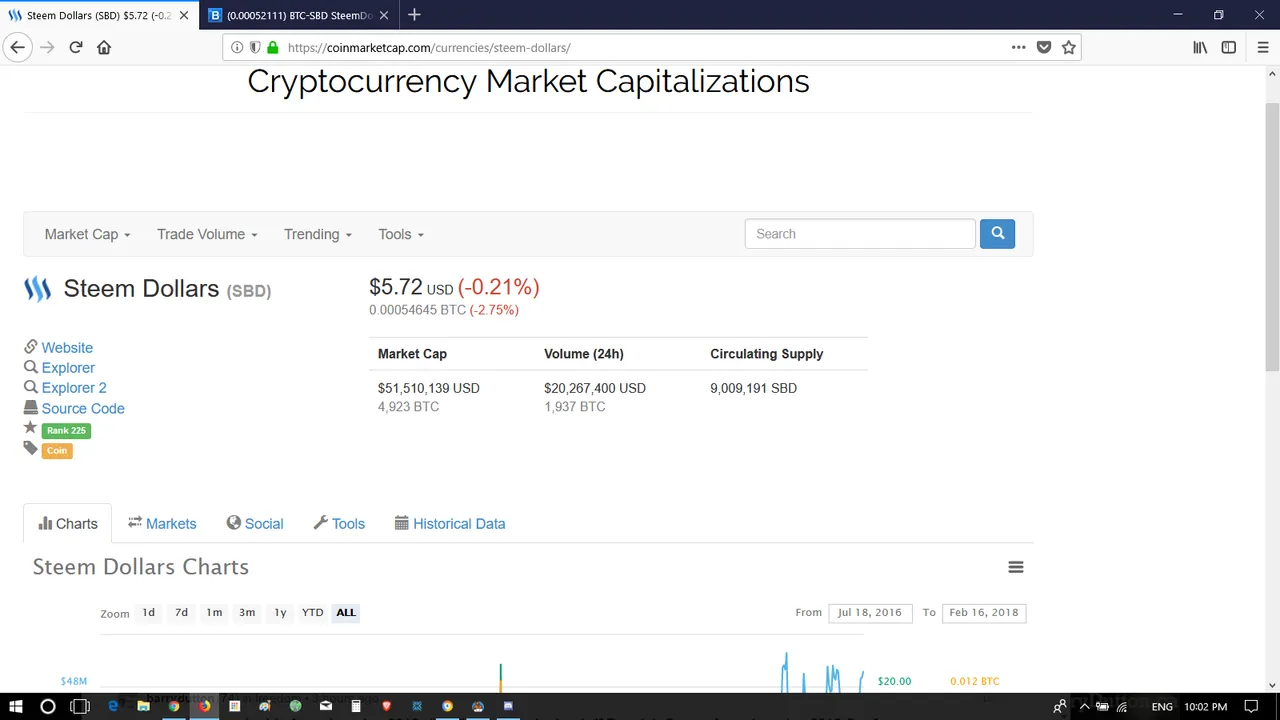Click the green padlock security icon
Screen dimensions: 1280x720
[x=272, y=47]
